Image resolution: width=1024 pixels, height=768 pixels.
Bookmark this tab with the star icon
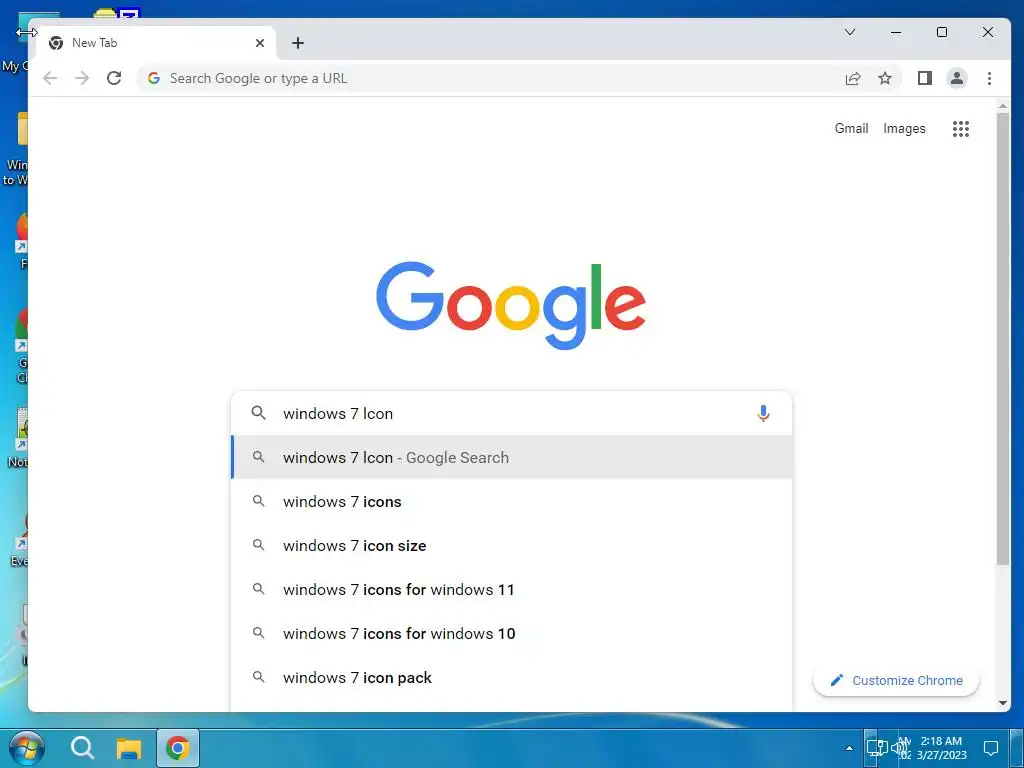(x=885, y=78)
